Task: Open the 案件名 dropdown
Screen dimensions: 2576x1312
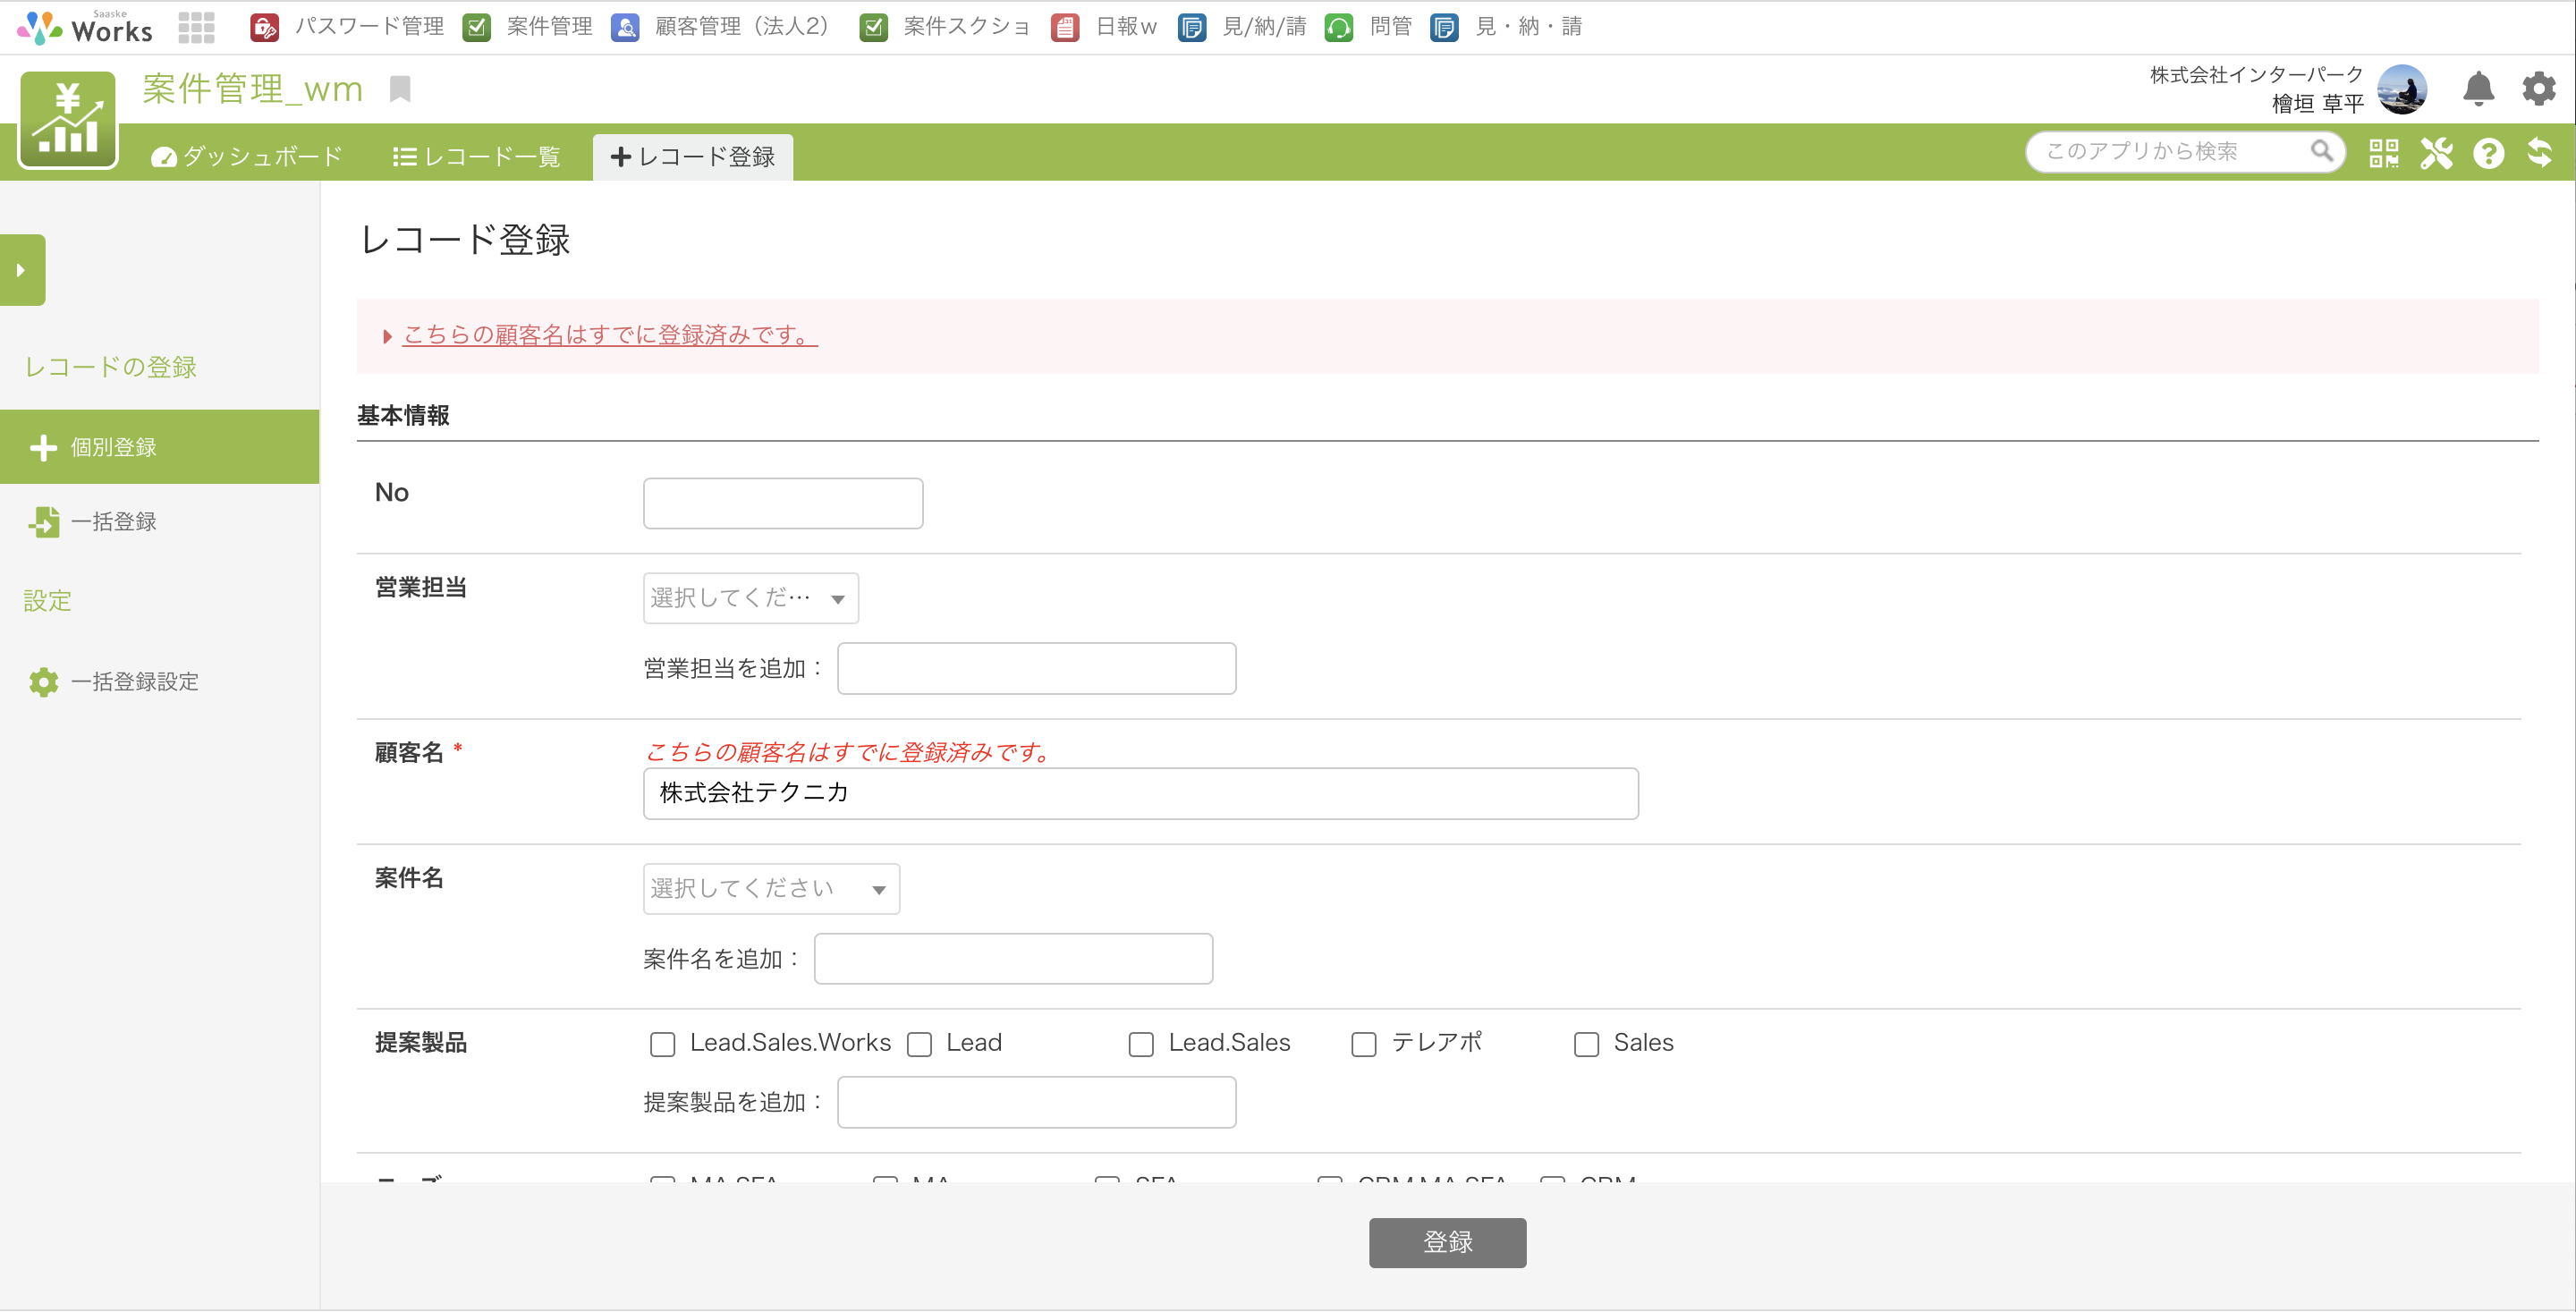Action: click(x=771, y=889)
